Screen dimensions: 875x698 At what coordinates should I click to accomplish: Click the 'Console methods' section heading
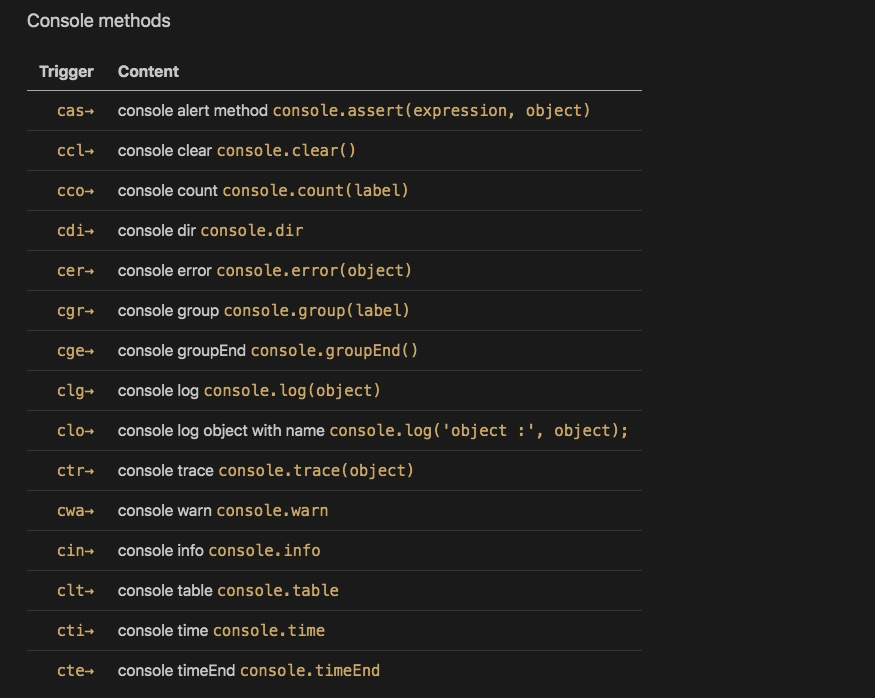pos(98,21)
